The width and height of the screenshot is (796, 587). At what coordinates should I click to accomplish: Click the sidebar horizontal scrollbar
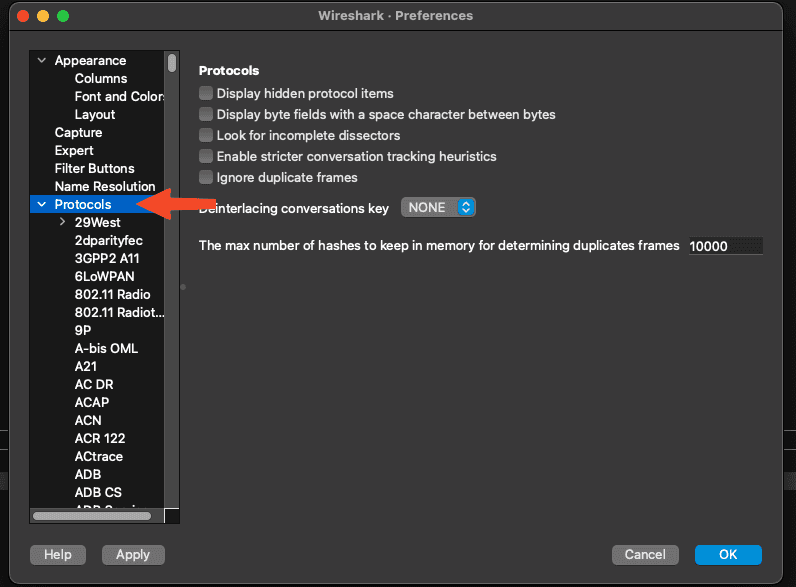[92, 516]
